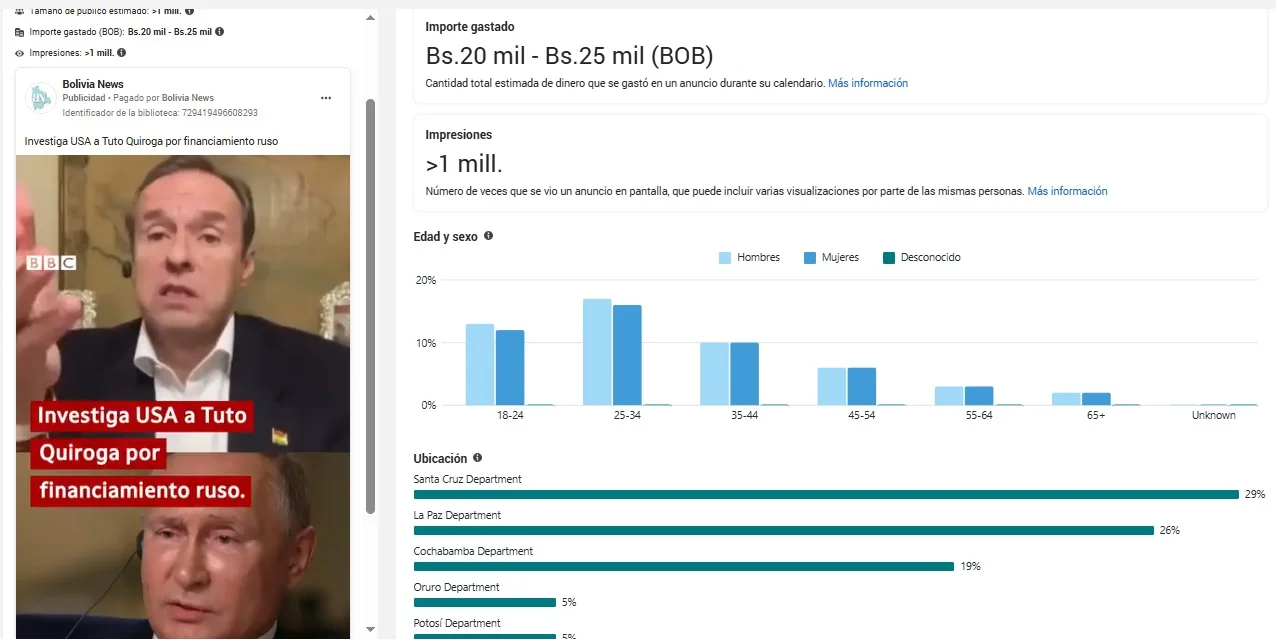This screenshot has height=640, width=1276.
Task: Toggle the Hombres legend series
Action: [x=749, y=258]
